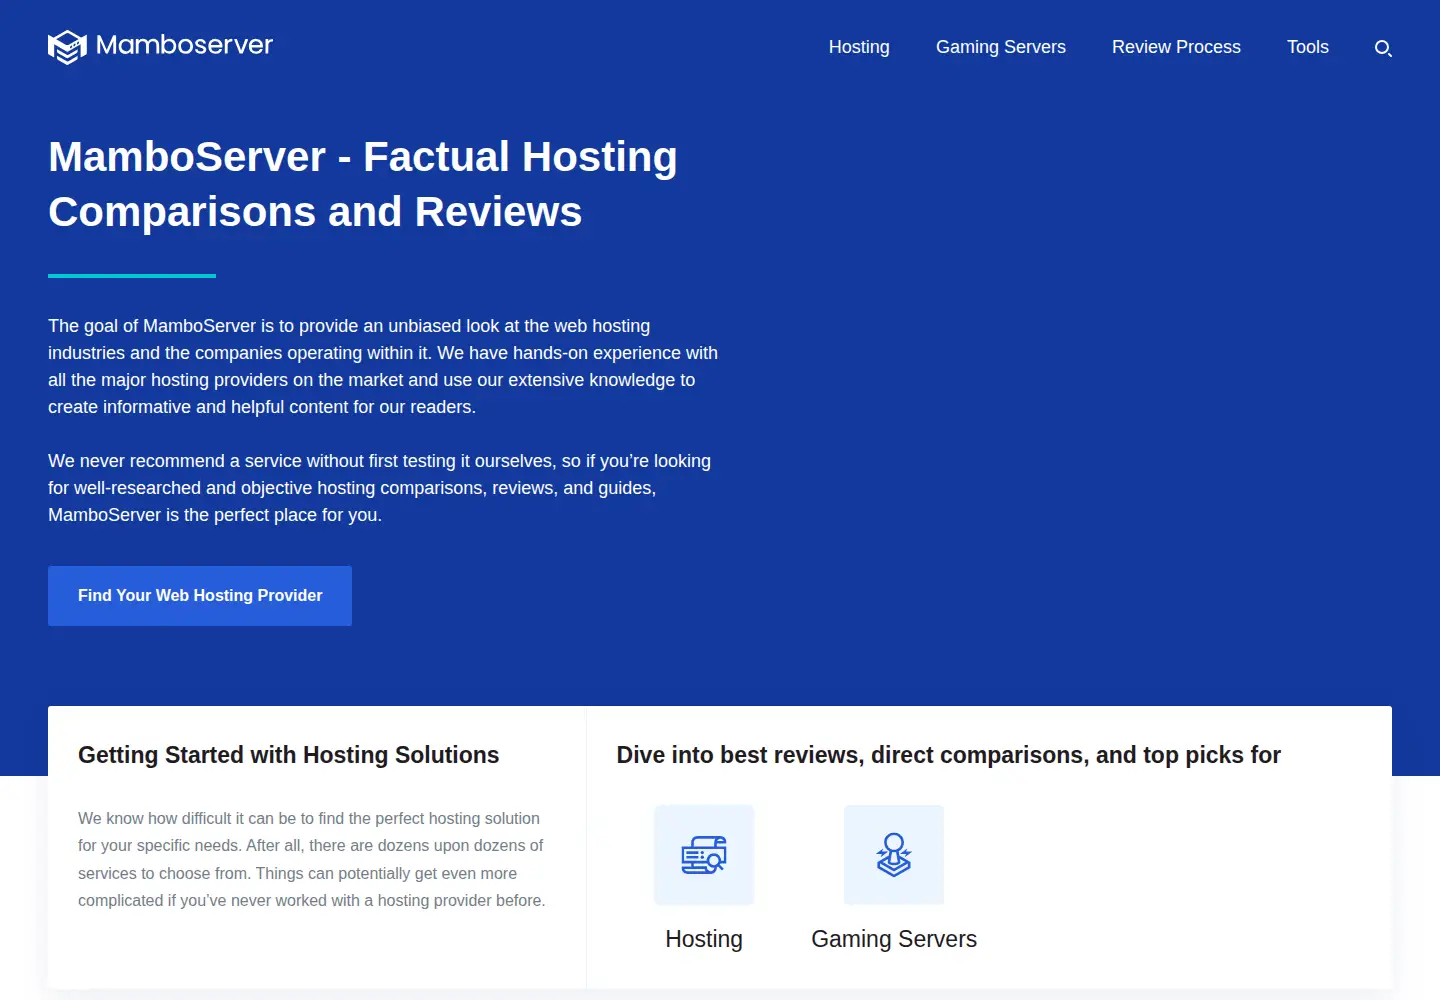The width and height of the screenshot is (1440, 1000).
Task: Click the Mamboserver logo
Action: click(160, 46)
